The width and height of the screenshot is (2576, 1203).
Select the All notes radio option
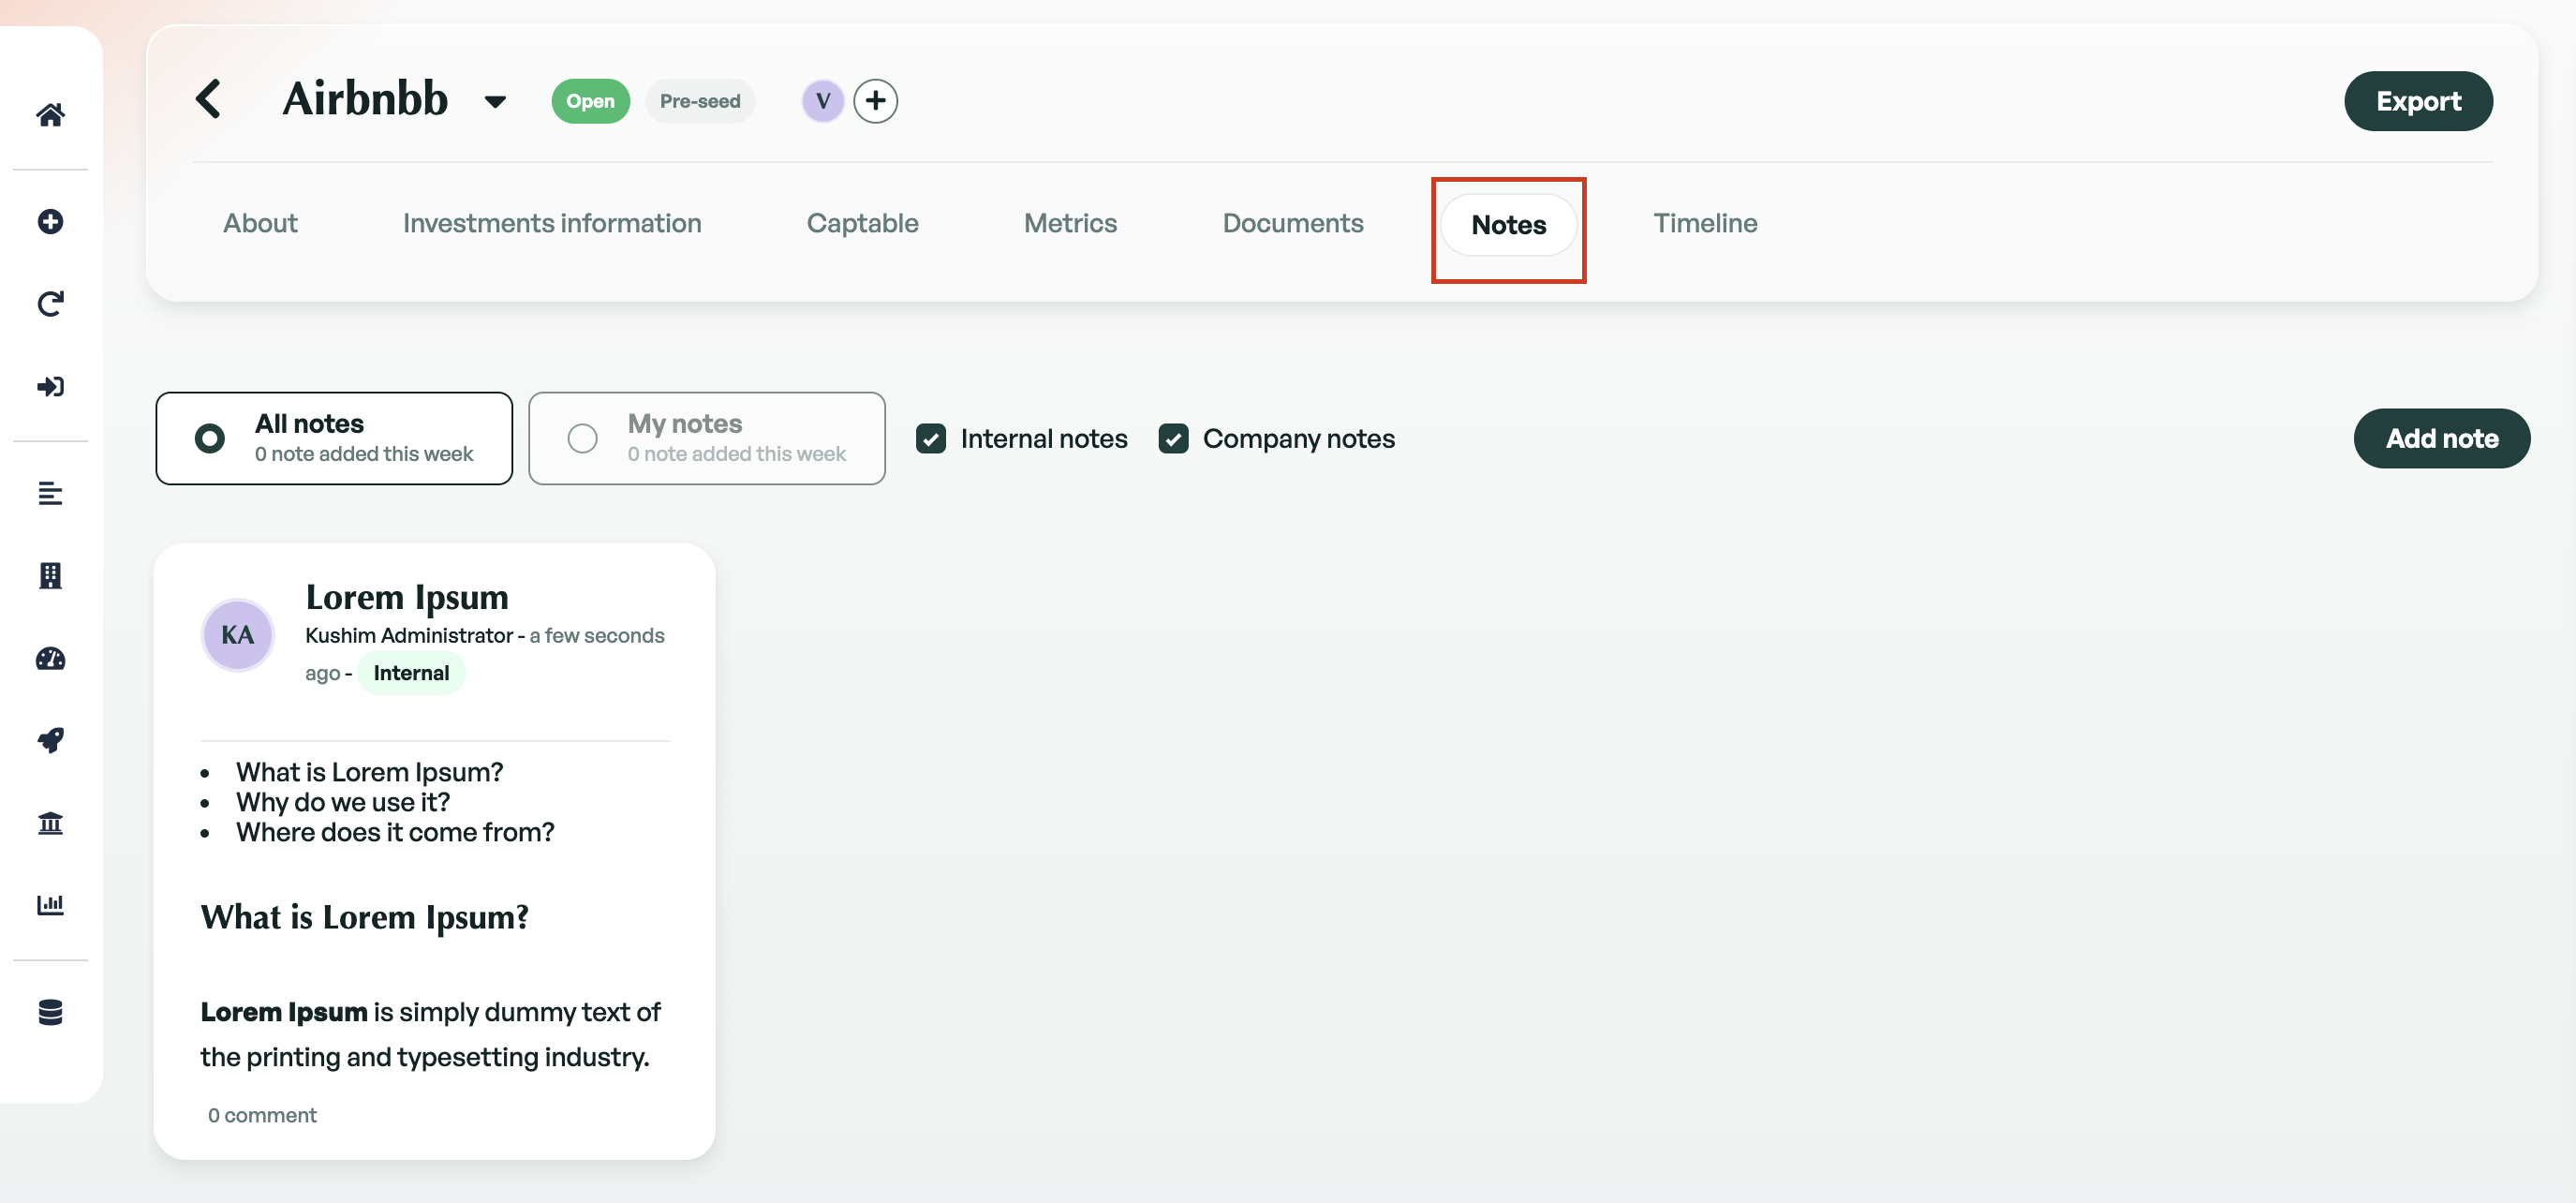click(x=334, y=438)
